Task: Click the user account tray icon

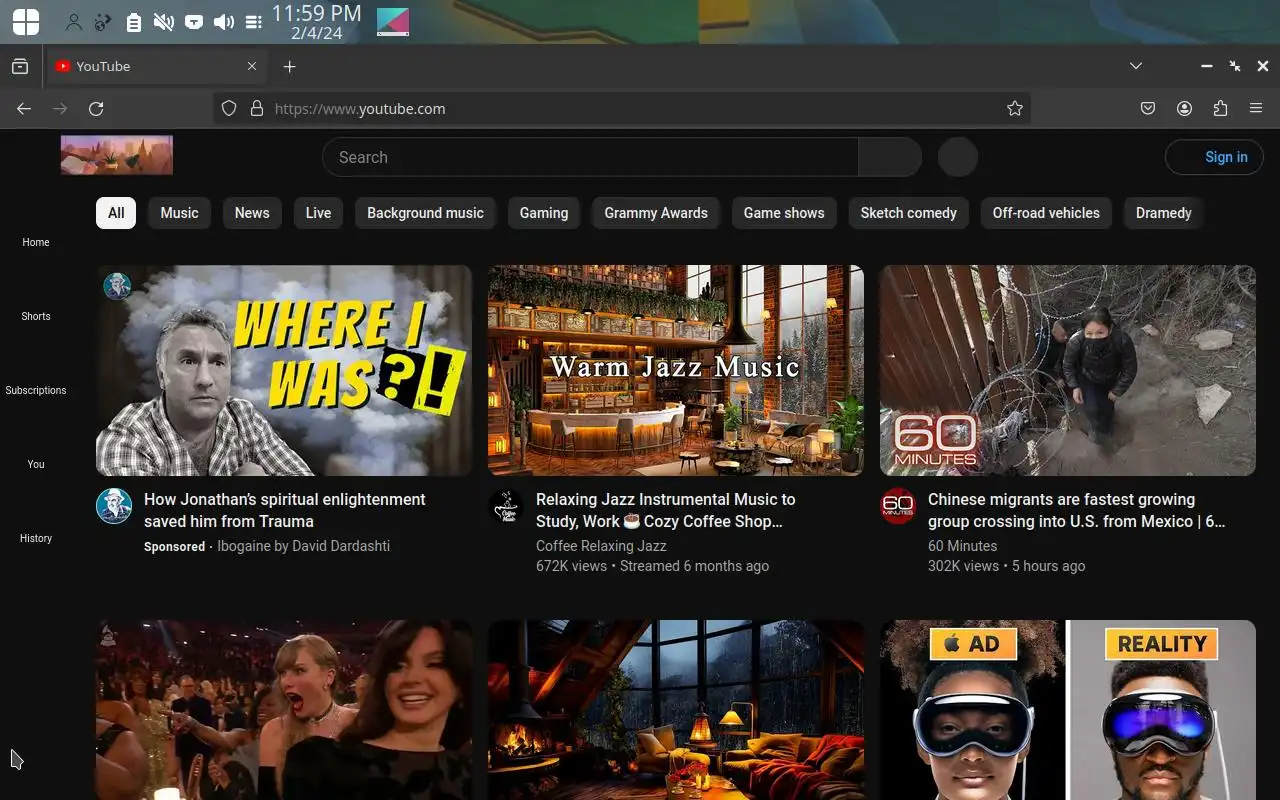Action: (74, 22)
